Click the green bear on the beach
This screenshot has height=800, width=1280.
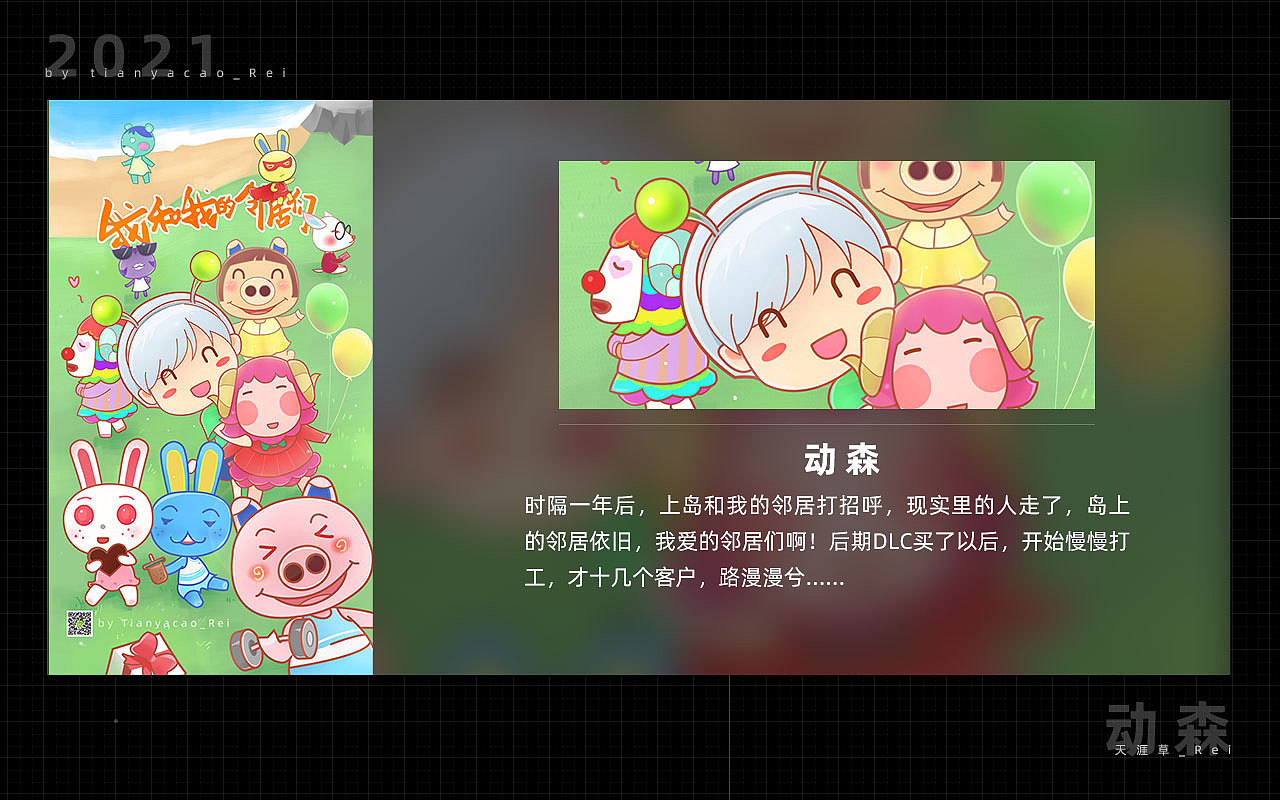[x=138, y=152]
